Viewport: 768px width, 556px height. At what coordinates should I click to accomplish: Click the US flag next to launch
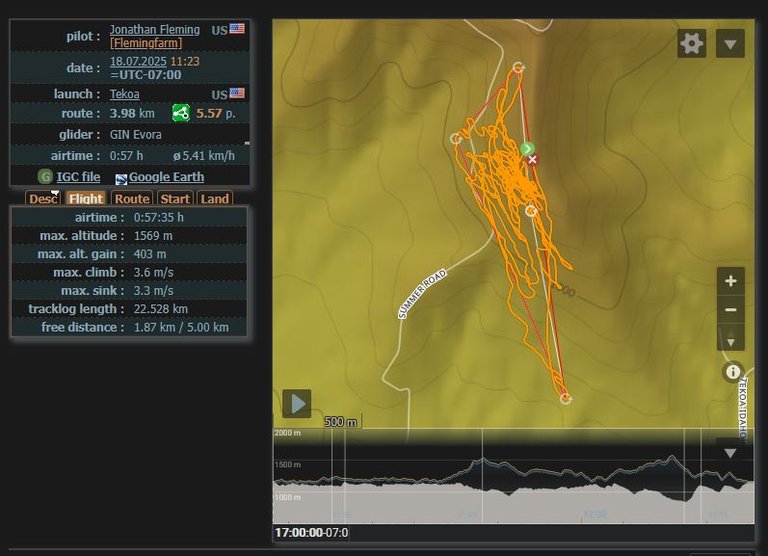(x=237, y=93)
